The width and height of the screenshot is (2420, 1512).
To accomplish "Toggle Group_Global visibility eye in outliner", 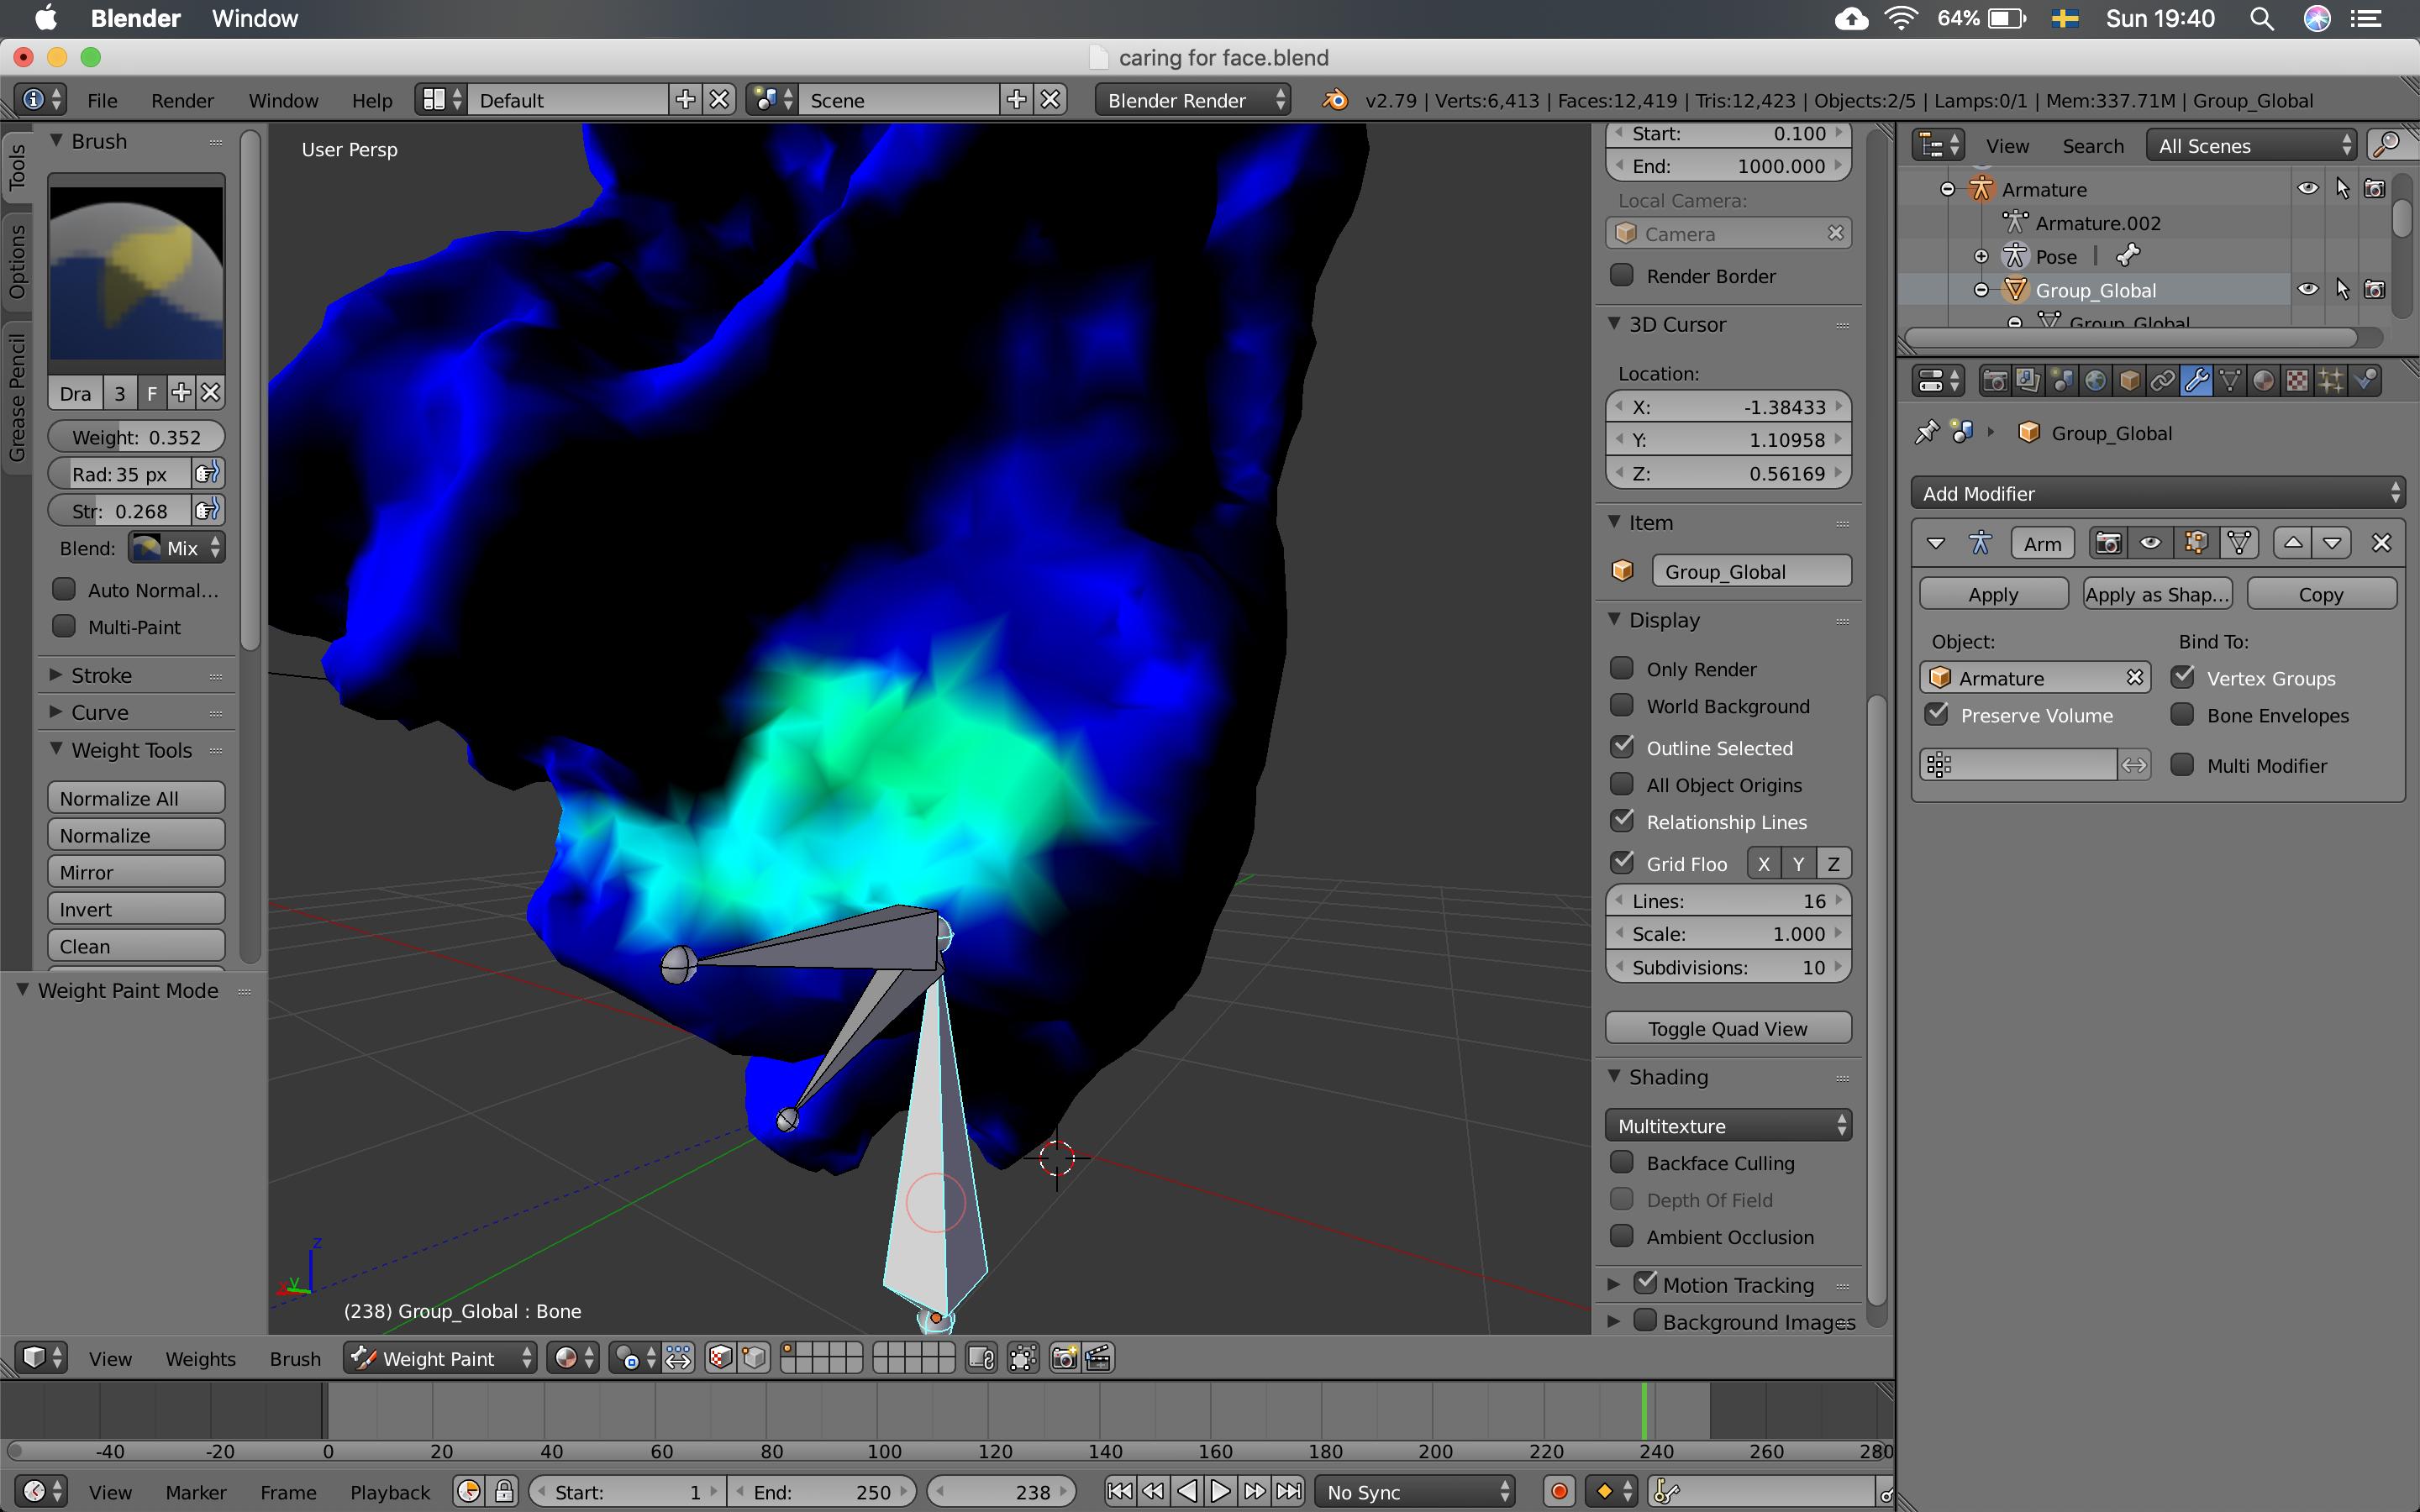I will click(x=2308, y=289).
